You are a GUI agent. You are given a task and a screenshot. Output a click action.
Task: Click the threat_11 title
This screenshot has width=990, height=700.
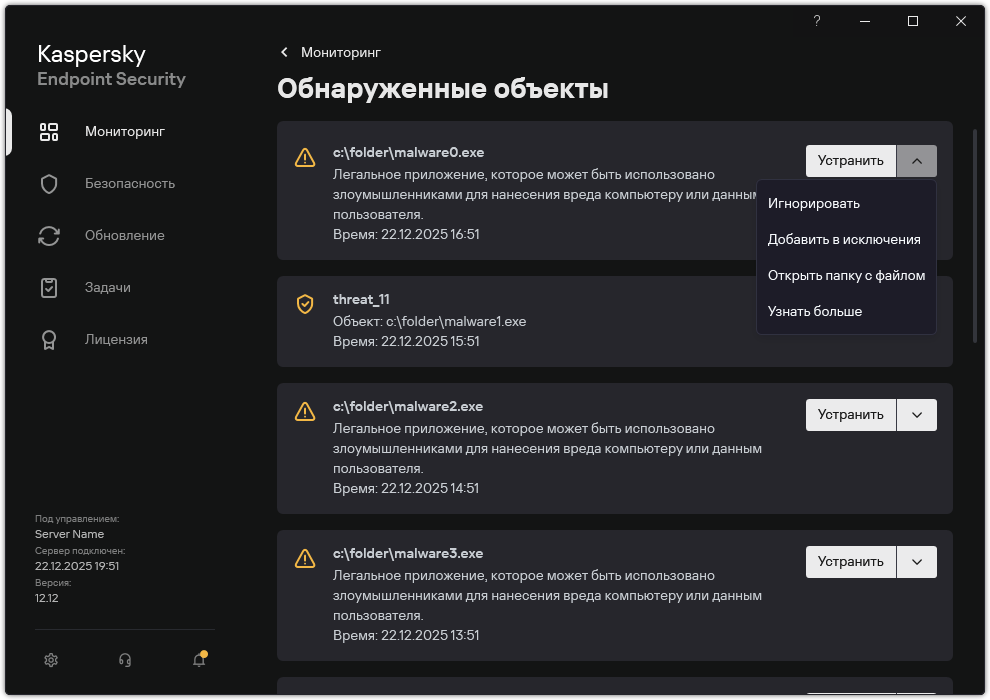click(361, 299)
